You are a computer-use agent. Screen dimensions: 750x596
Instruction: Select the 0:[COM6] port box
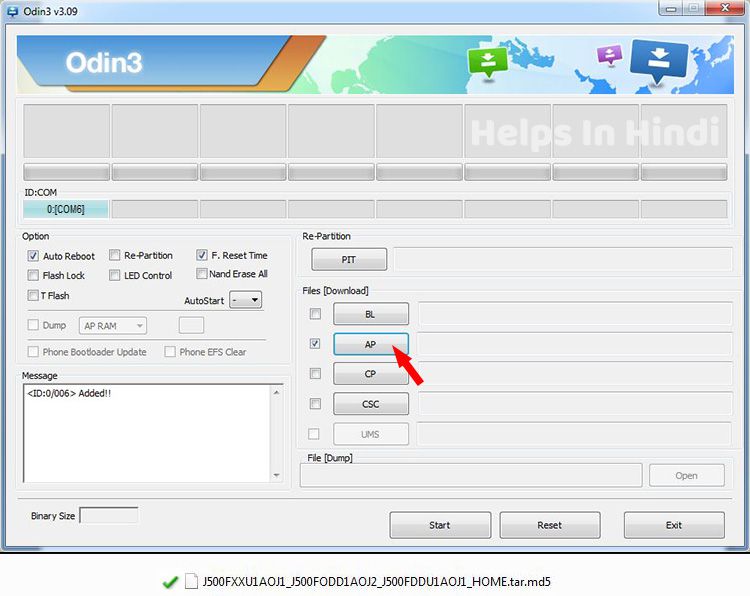66,209
